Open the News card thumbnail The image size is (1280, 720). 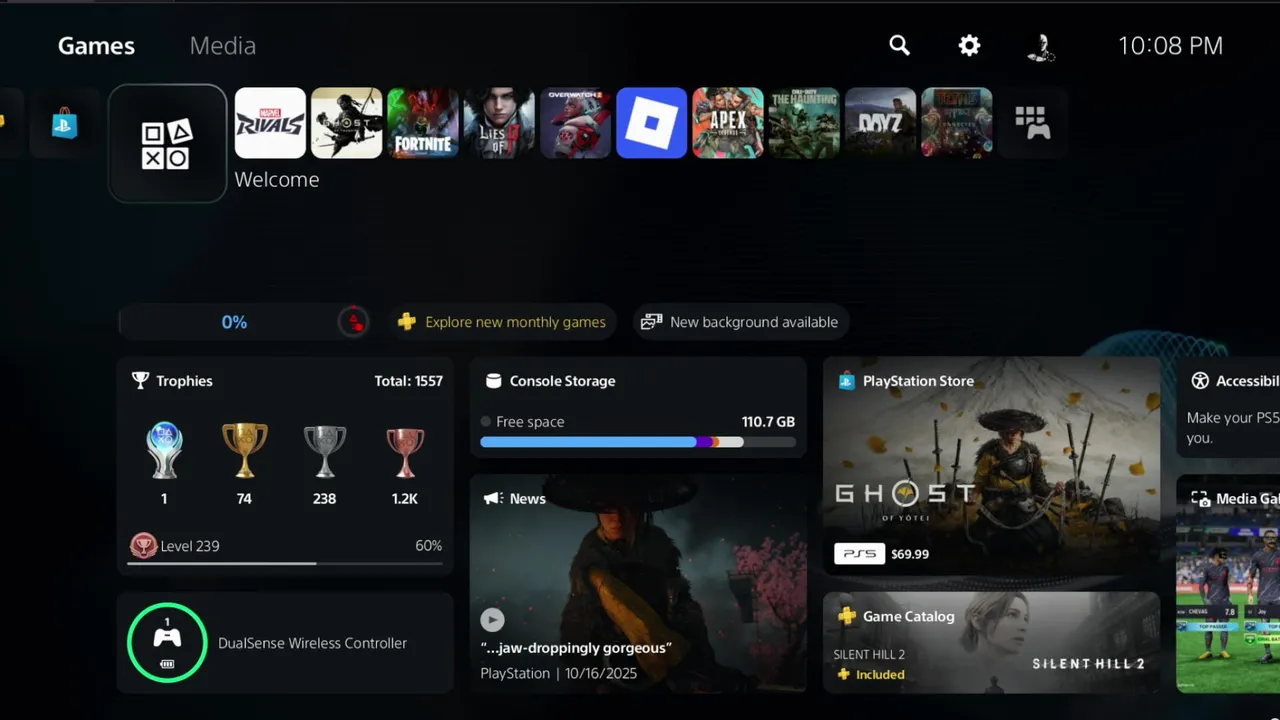638,583
